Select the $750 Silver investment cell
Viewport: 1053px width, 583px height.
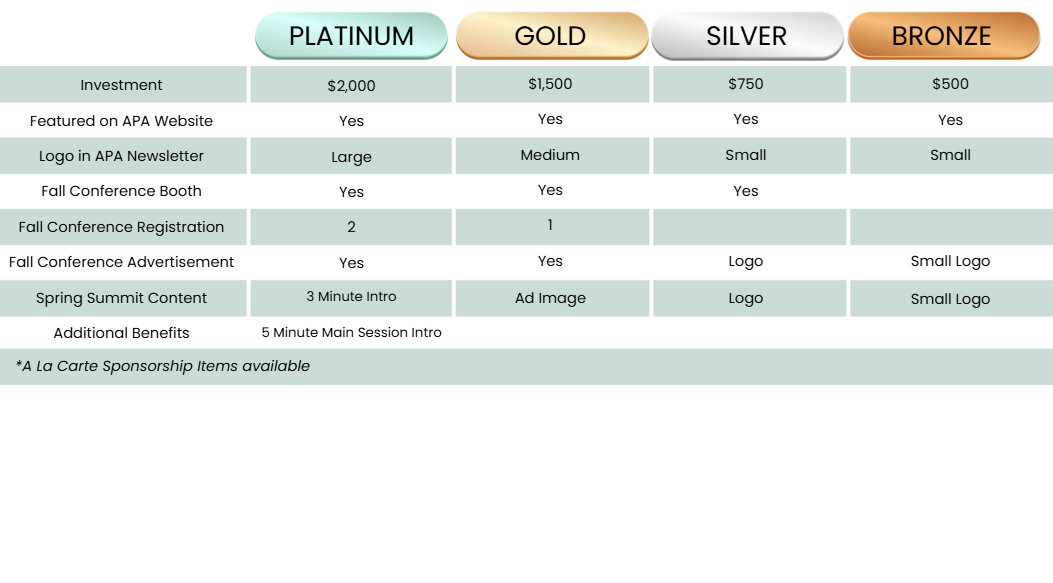pos(746,84)
